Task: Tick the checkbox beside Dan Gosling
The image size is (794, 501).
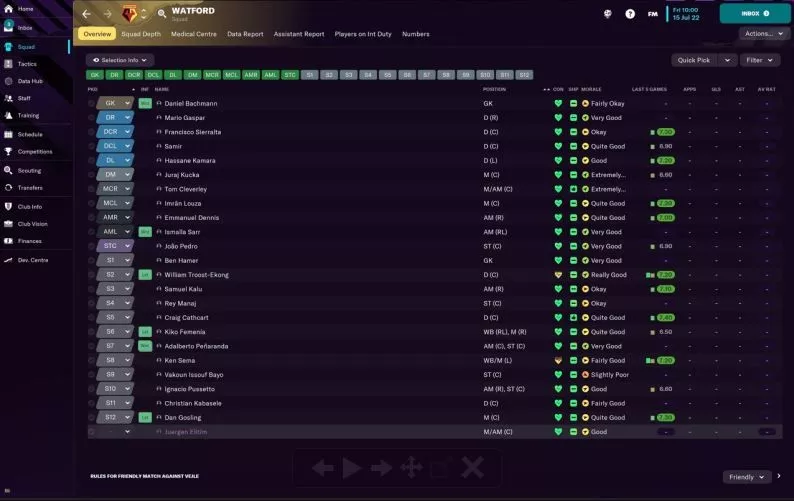Action: pos(91,418)
